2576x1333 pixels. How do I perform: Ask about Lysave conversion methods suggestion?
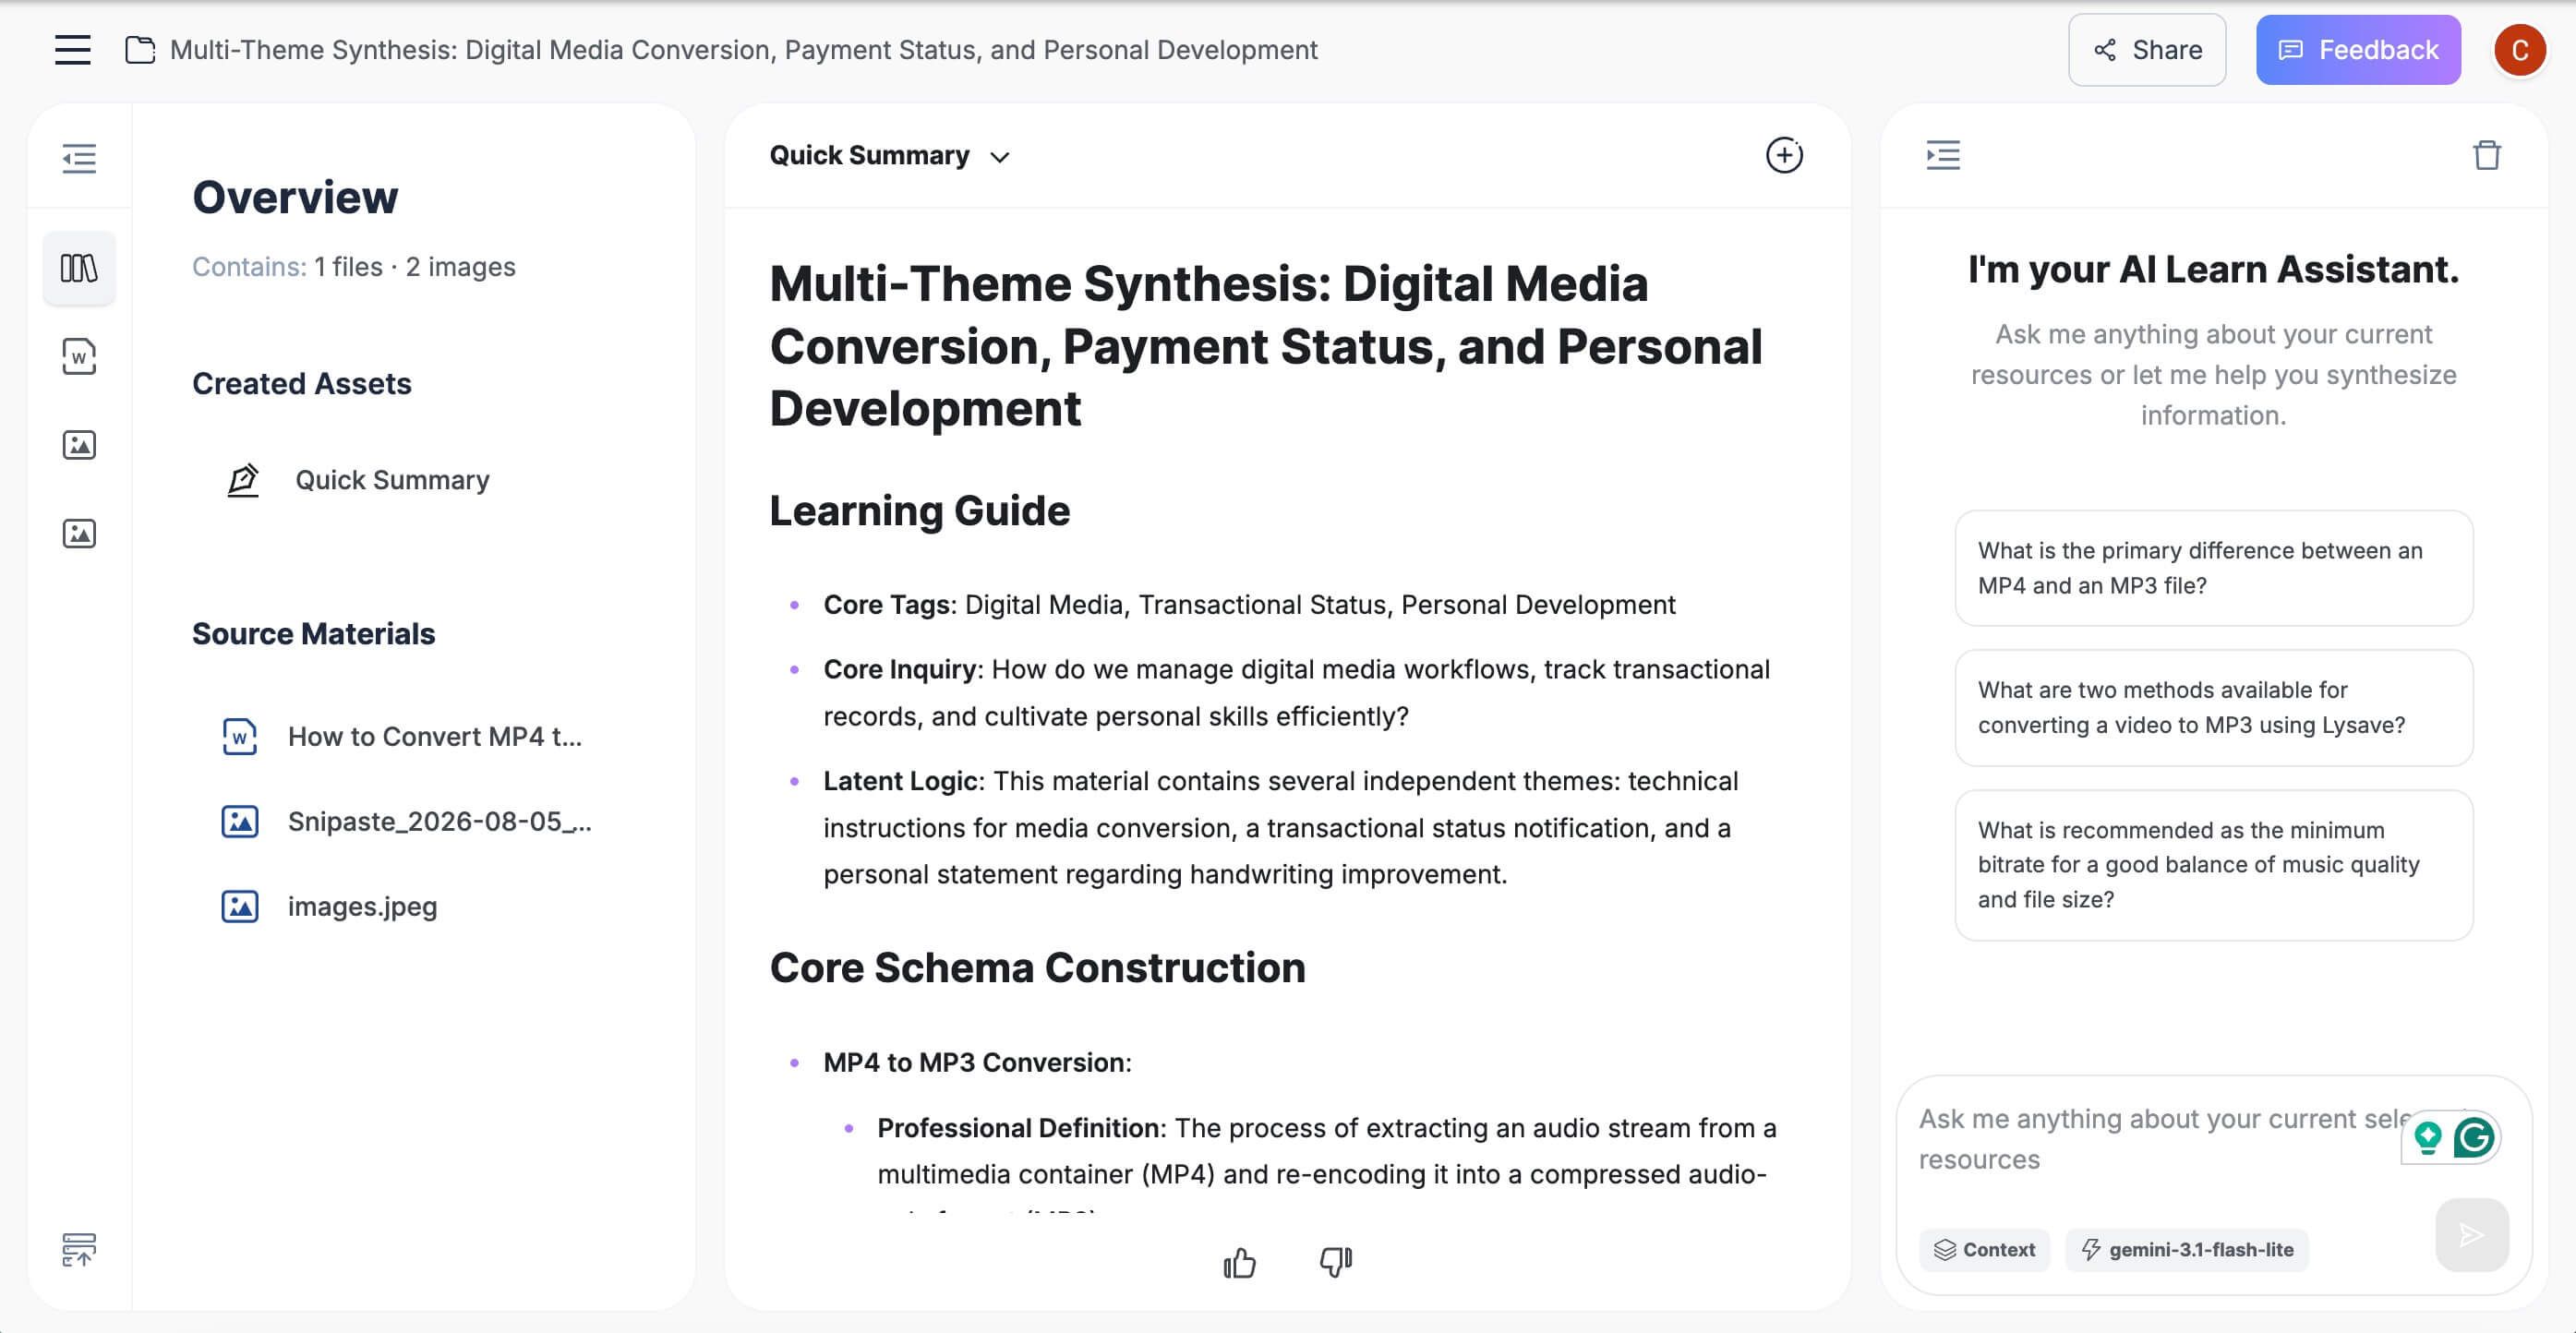pyautogui.click(x=2214, y=708)
